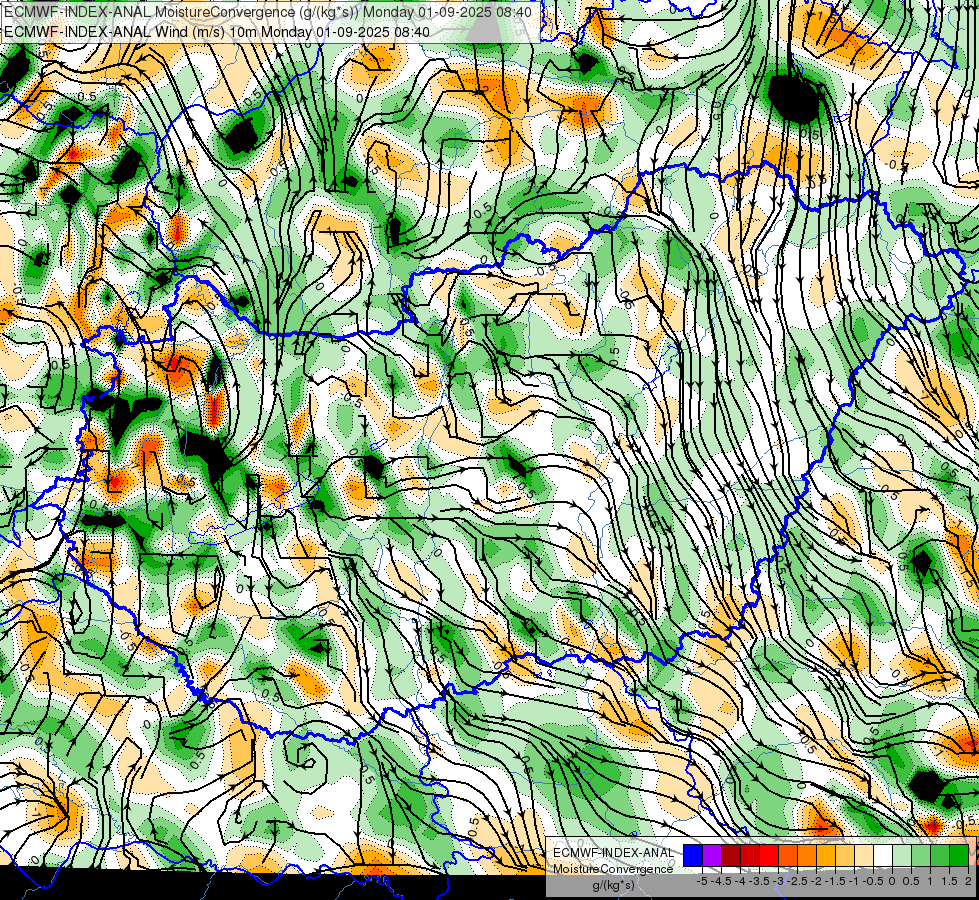Screen dimensions: 979x900
Task: Click the -1 legend scale value
Action: [x=854, y=881]
